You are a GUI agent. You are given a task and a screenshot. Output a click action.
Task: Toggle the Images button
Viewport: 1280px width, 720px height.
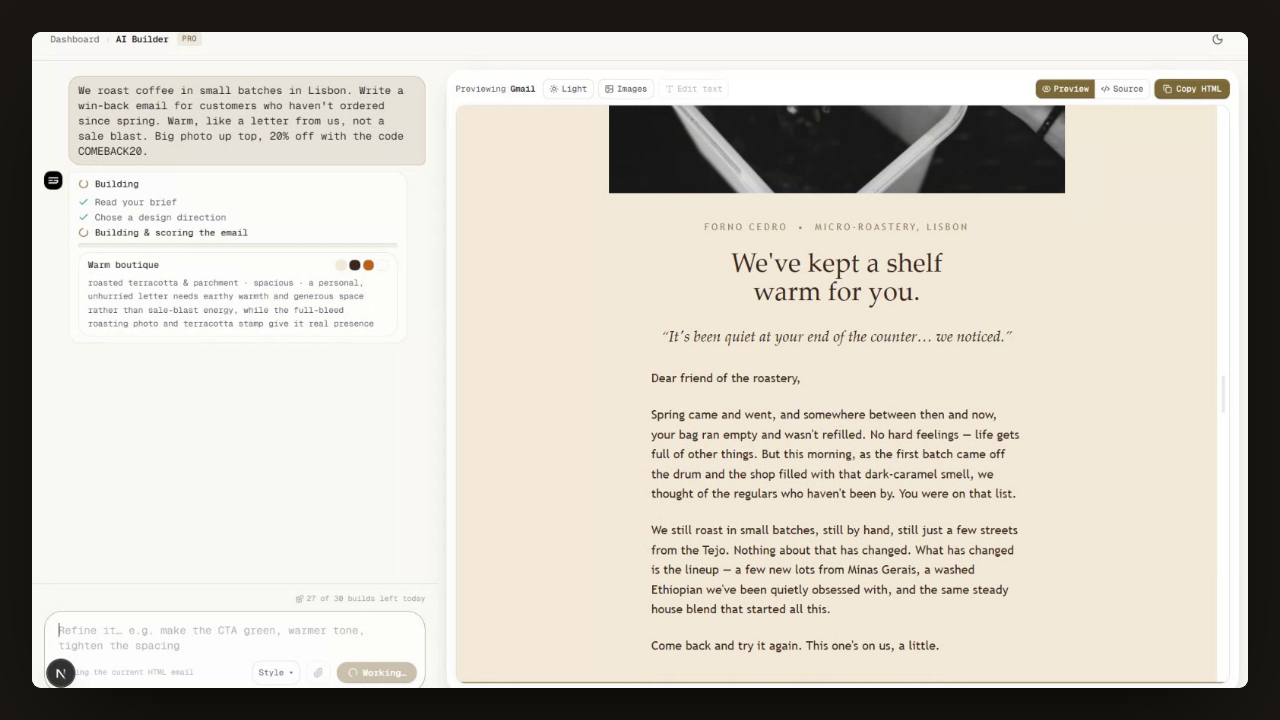tap(626, 89)
